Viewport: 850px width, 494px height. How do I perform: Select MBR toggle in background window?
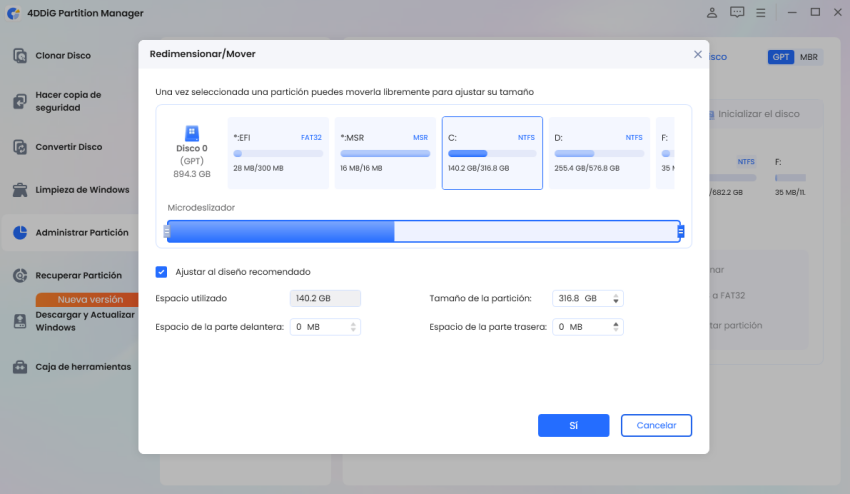click(809, 57)
